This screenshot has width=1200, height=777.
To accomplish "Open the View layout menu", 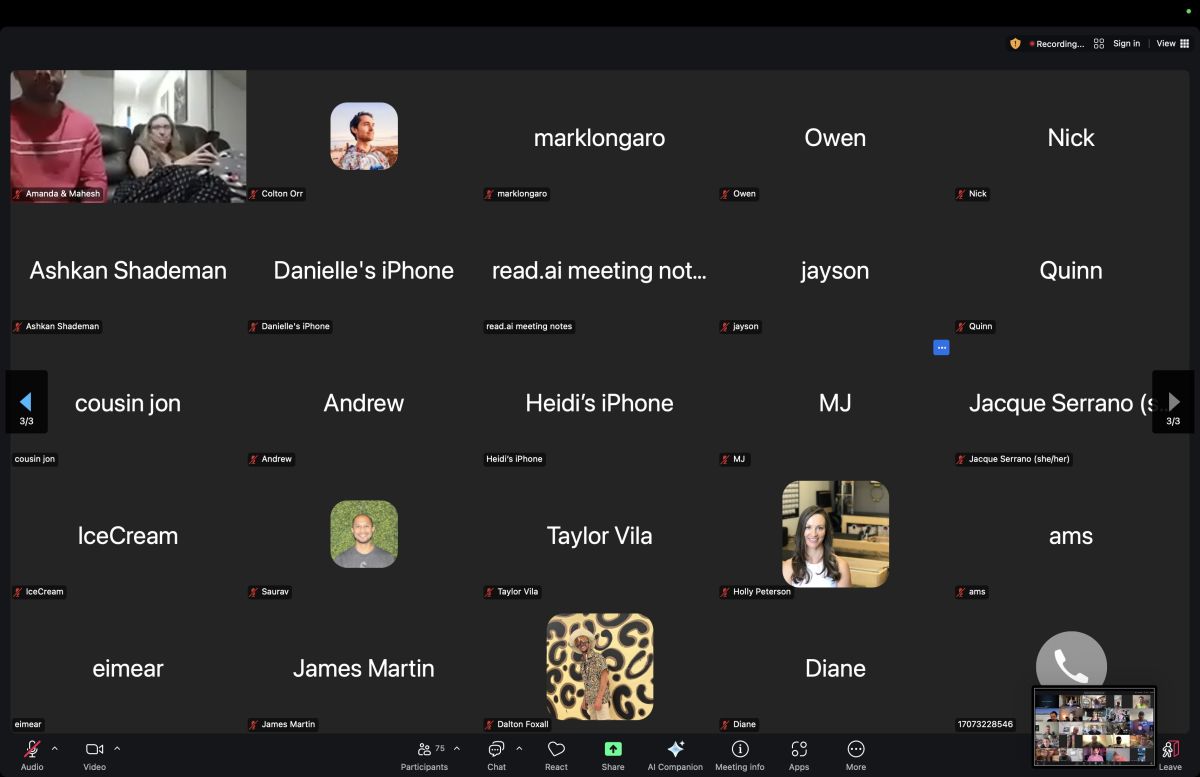I will [x=1173, y=44].
